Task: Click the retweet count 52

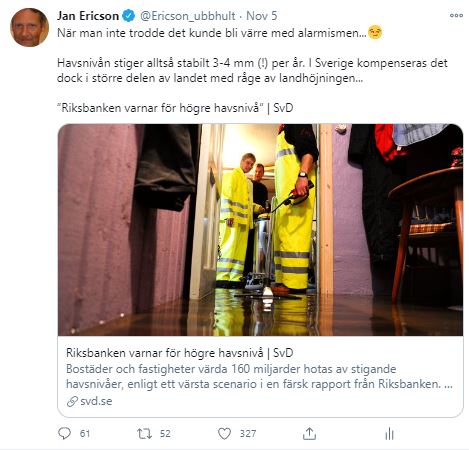Action: [165, 434]
